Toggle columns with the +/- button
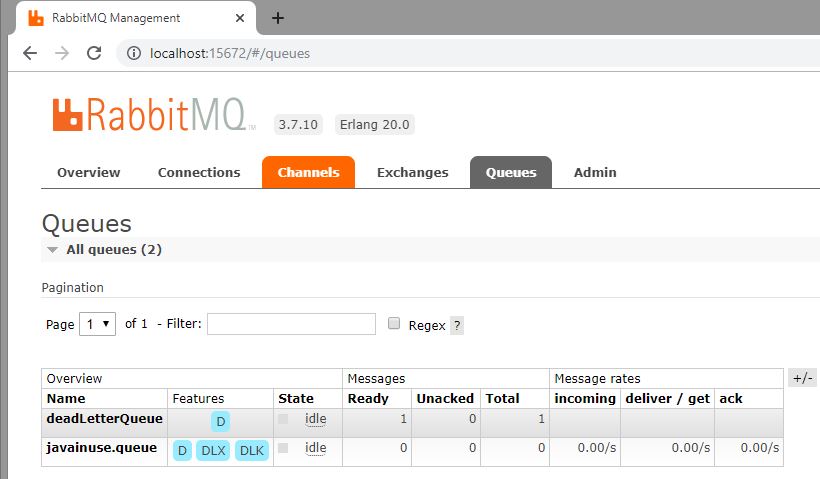The image size is (820, 479). point(803,378)
